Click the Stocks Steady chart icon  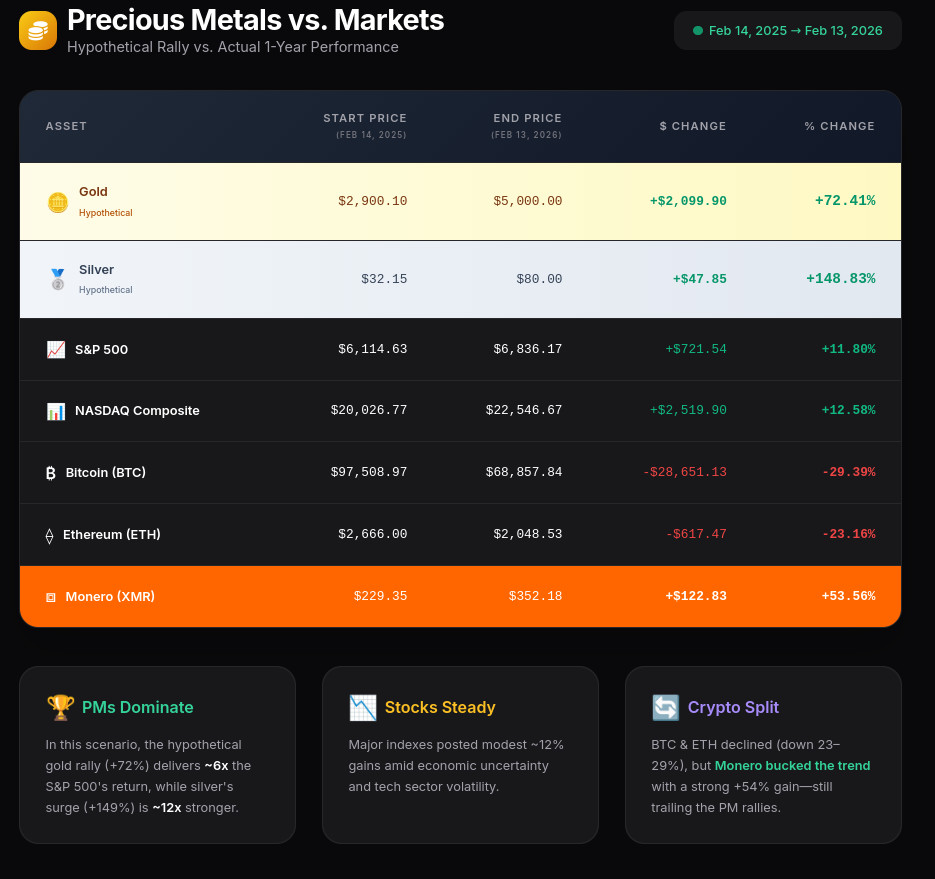362,708
